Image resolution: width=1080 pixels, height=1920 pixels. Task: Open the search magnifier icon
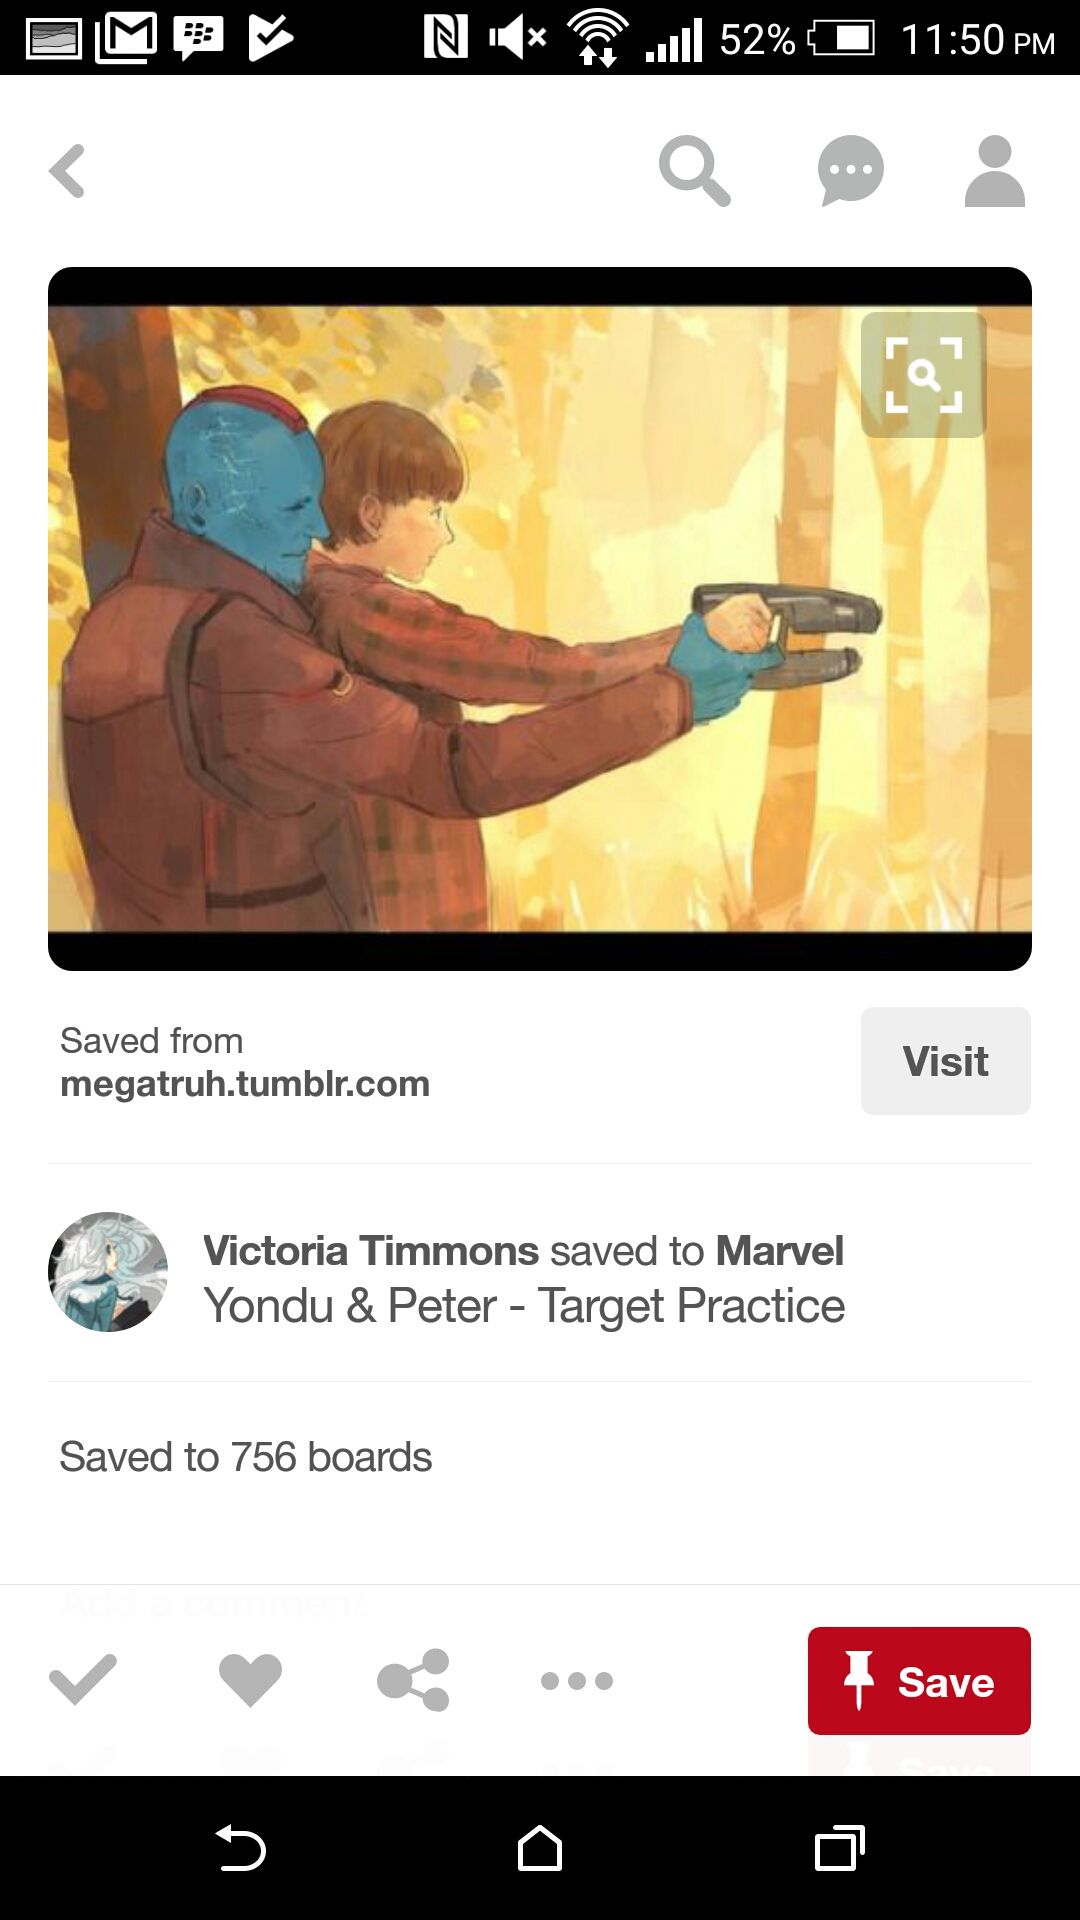694,171
